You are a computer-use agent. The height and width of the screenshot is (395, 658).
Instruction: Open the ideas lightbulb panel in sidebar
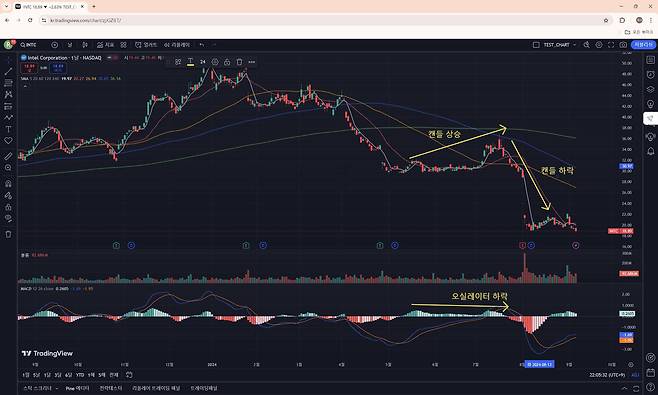[650, 104]
